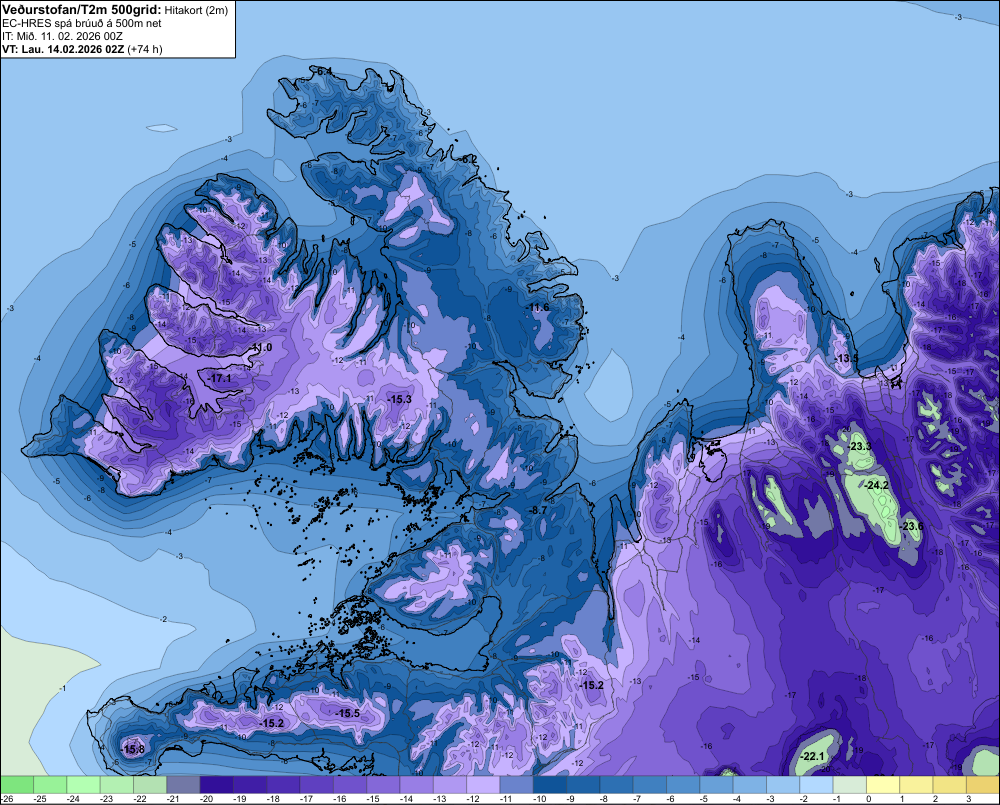Image resolution: width=1000 pixels, height=805 pixels.
Task: Click the -13.5 temperature label
Action: [846, 358]
